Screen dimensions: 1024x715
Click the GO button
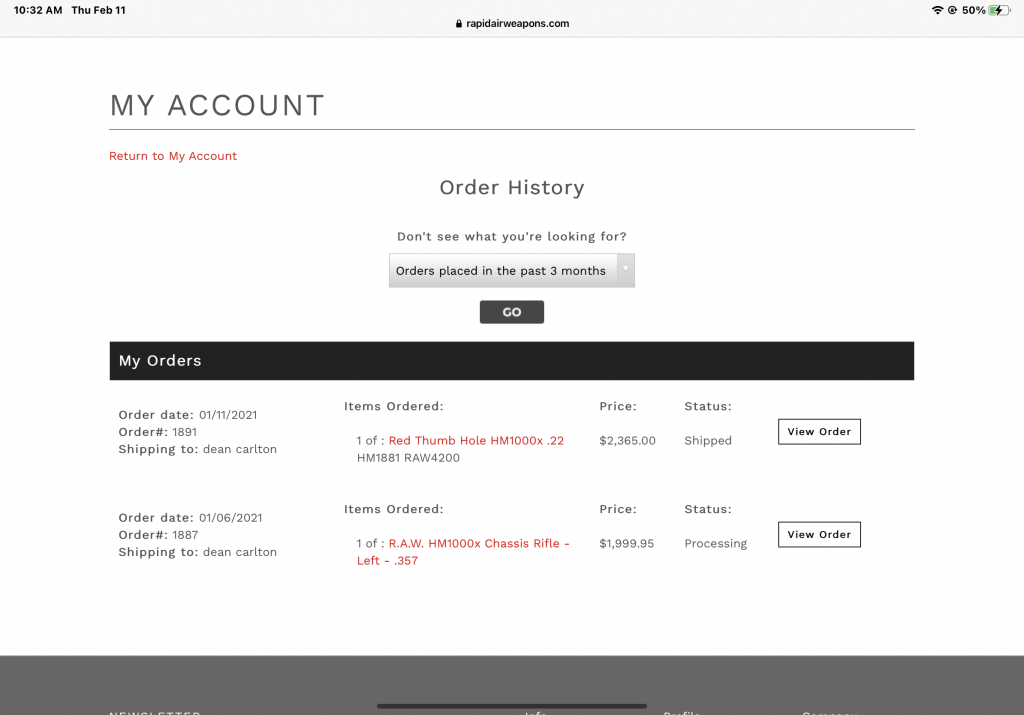[x=511, y=312]
